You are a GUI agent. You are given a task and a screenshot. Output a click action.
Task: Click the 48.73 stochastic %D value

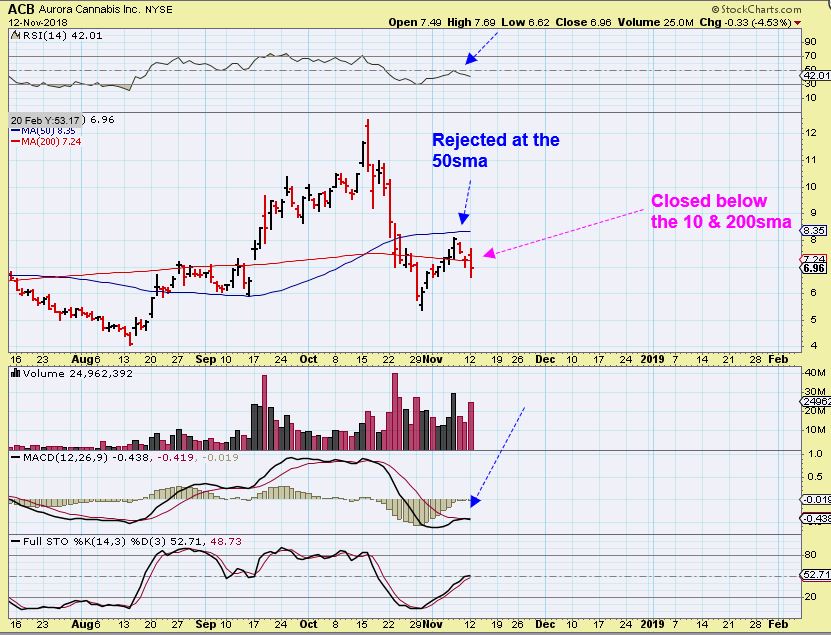(x=226, y=541)
